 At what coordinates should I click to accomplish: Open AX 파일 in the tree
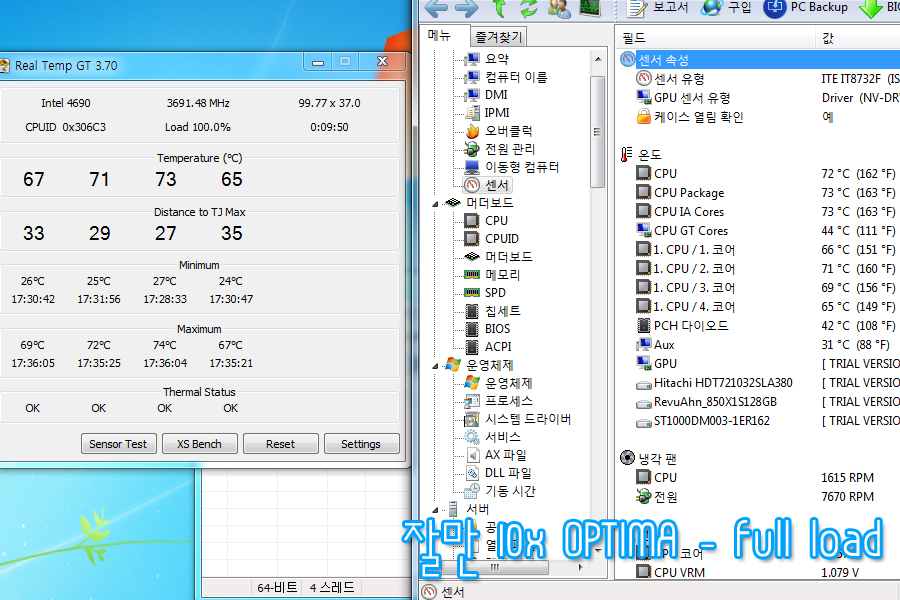pos(496,455)
